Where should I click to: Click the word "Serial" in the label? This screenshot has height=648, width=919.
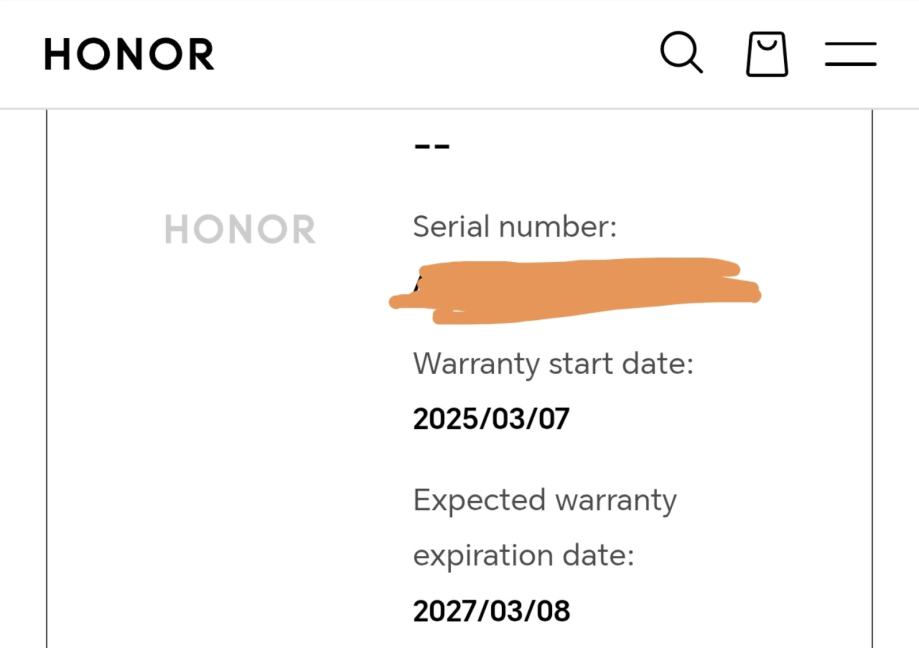click(x=451, y=227)
